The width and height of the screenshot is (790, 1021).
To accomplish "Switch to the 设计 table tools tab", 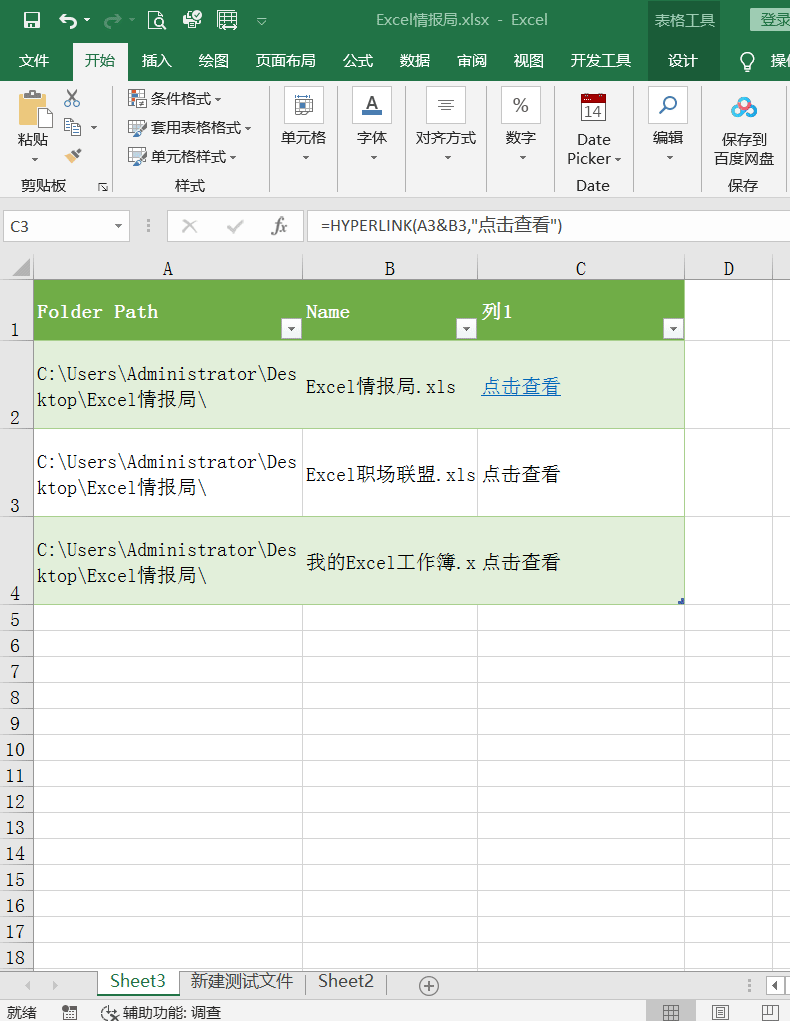I will coord(683,61).
